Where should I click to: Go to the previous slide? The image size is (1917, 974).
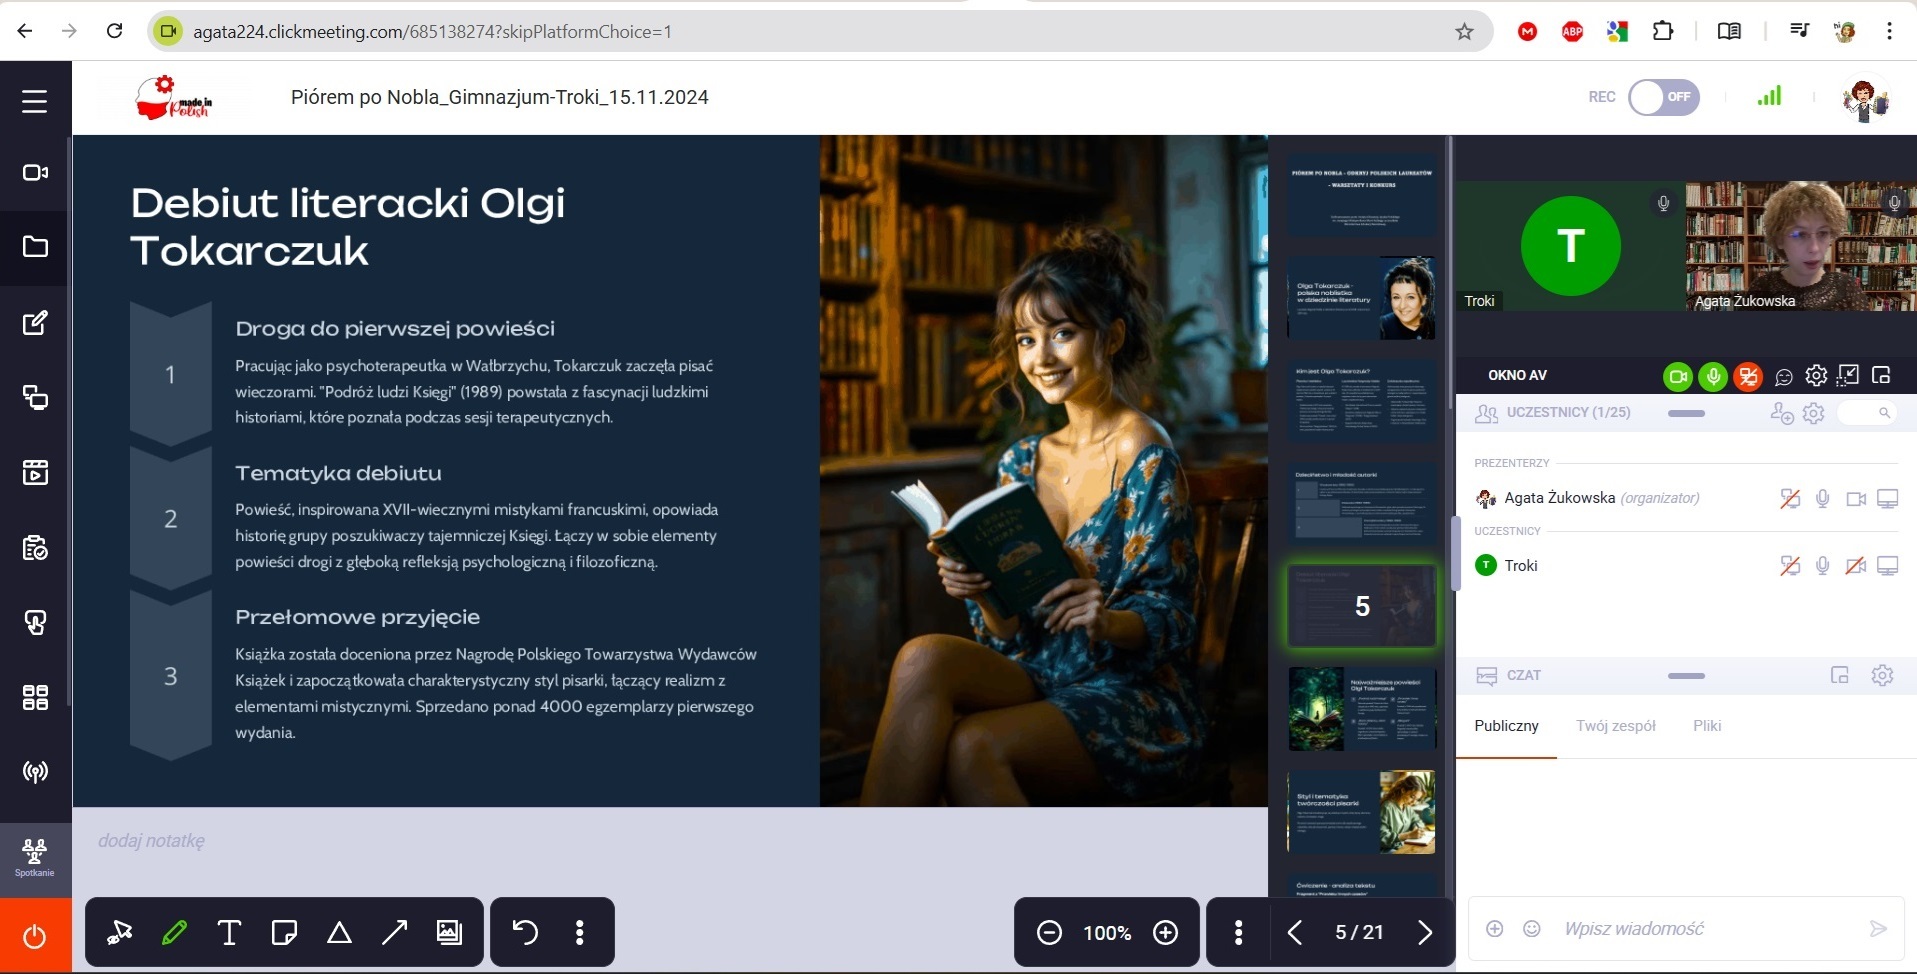(1295, 933)
